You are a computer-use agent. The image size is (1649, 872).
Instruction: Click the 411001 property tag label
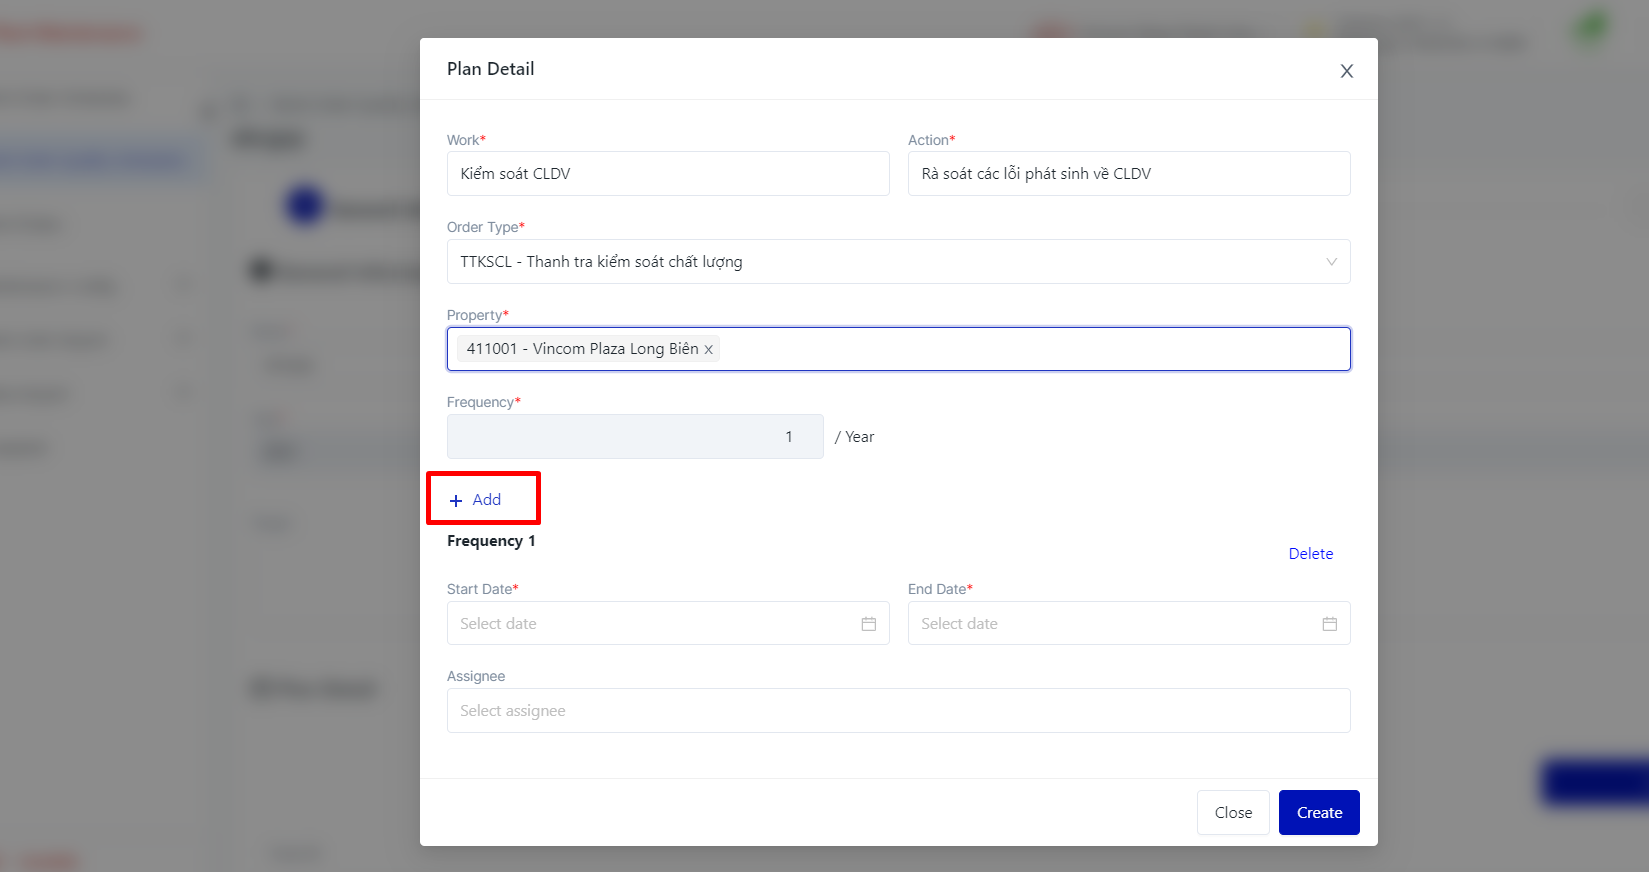coord(582,349)
